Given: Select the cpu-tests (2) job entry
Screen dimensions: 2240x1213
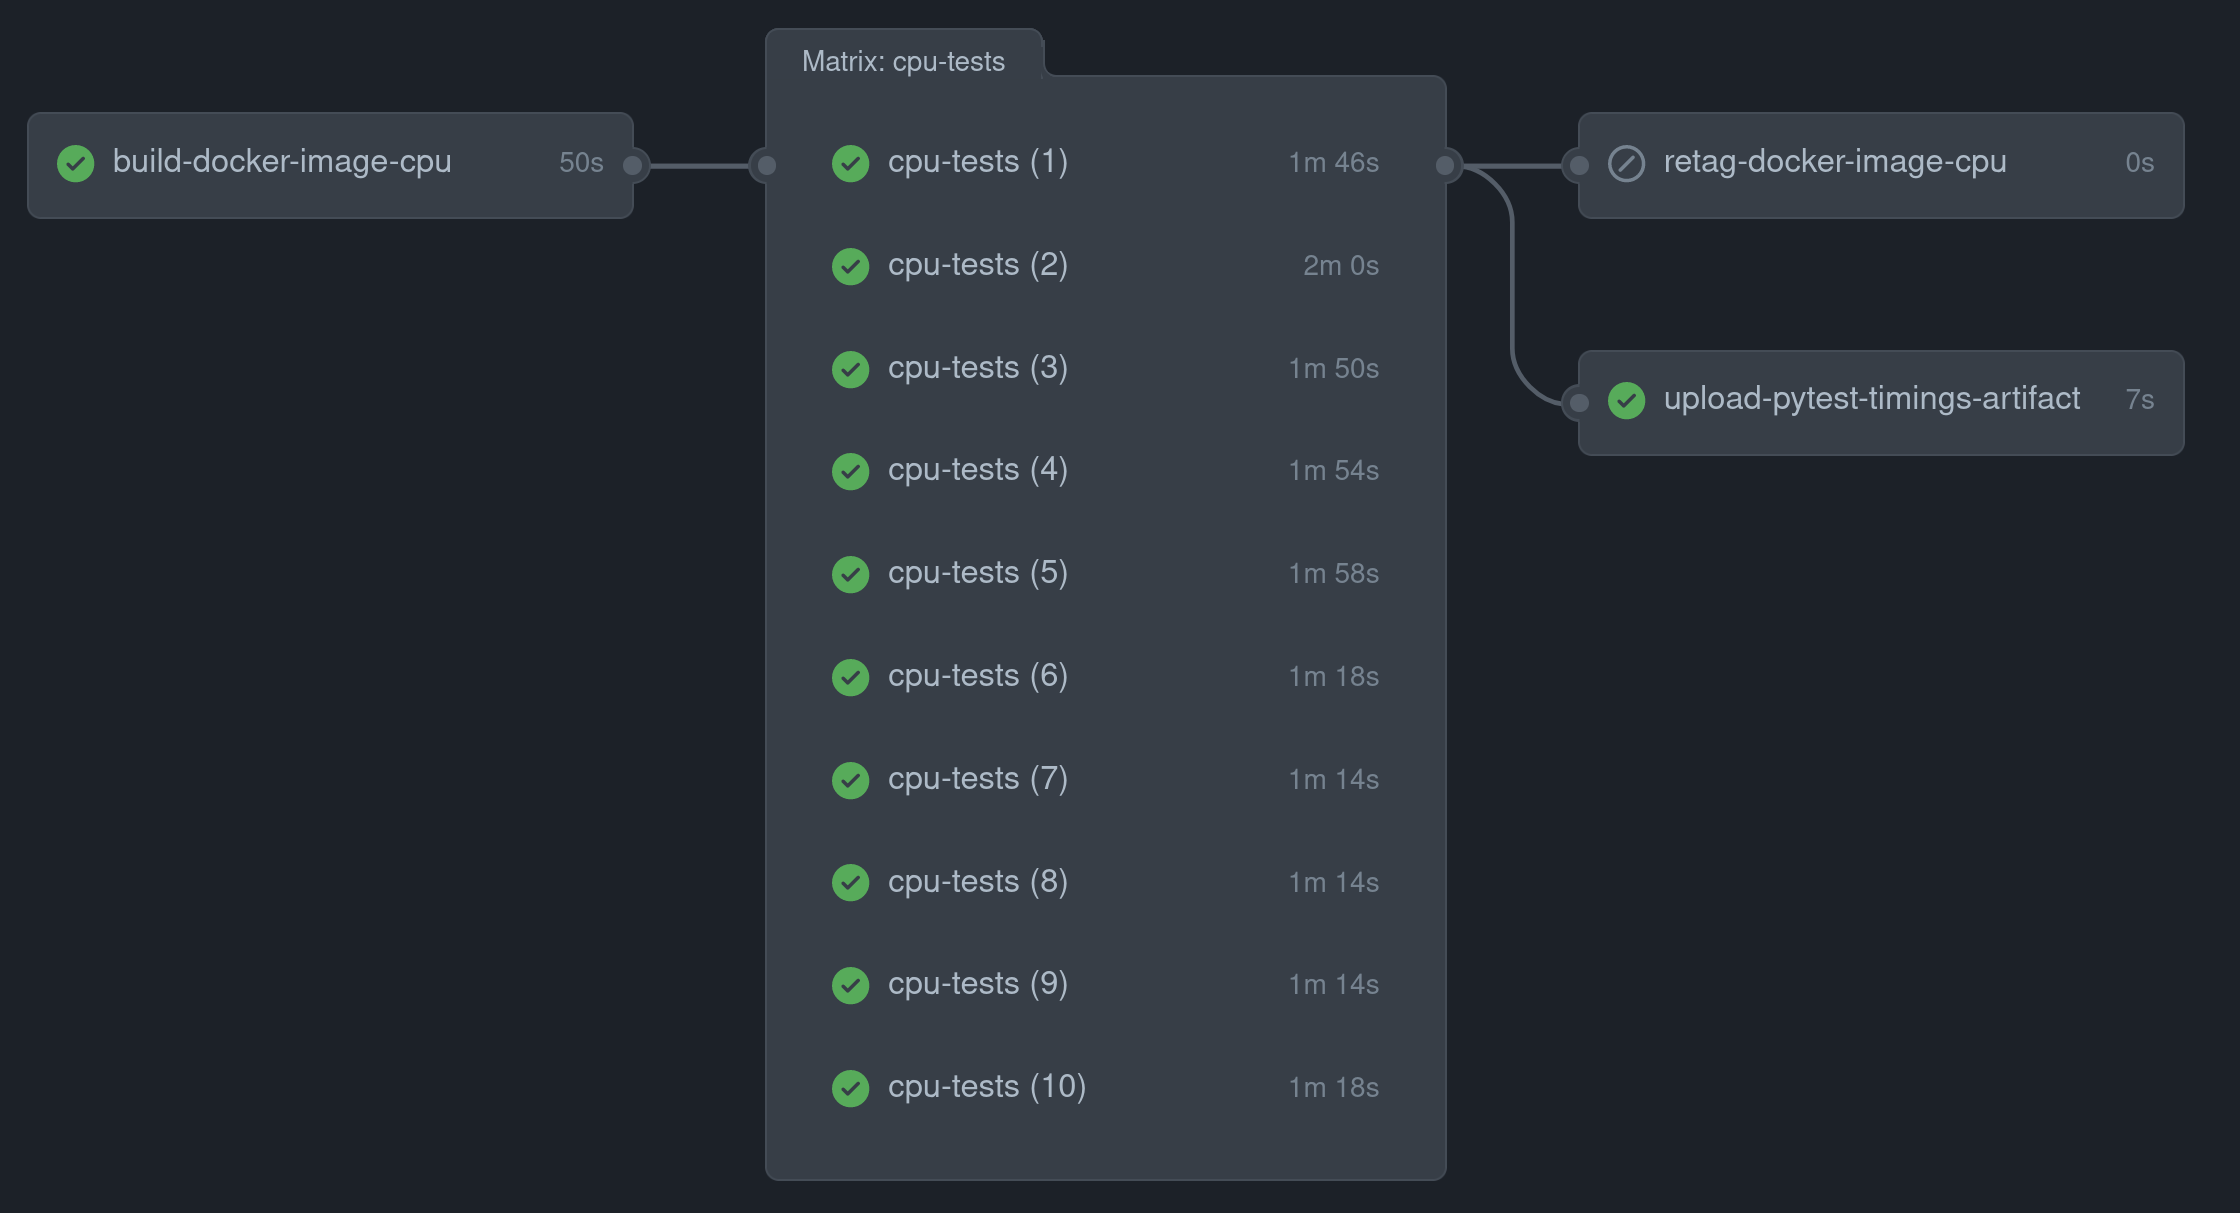Looking at the screenshot, I should click(977, 266).
